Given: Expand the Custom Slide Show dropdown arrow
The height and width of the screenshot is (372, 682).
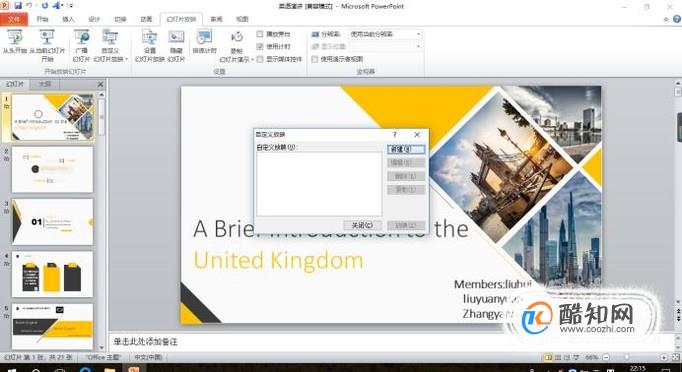Looking at the screenshot, I should (127, 59).
